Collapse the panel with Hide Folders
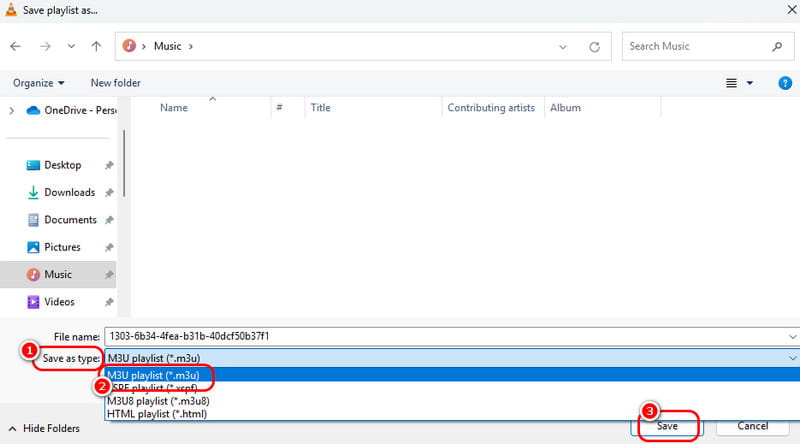The width and height of the screenshot is (800, 444). pyautogui.click(x=44, y=428)
